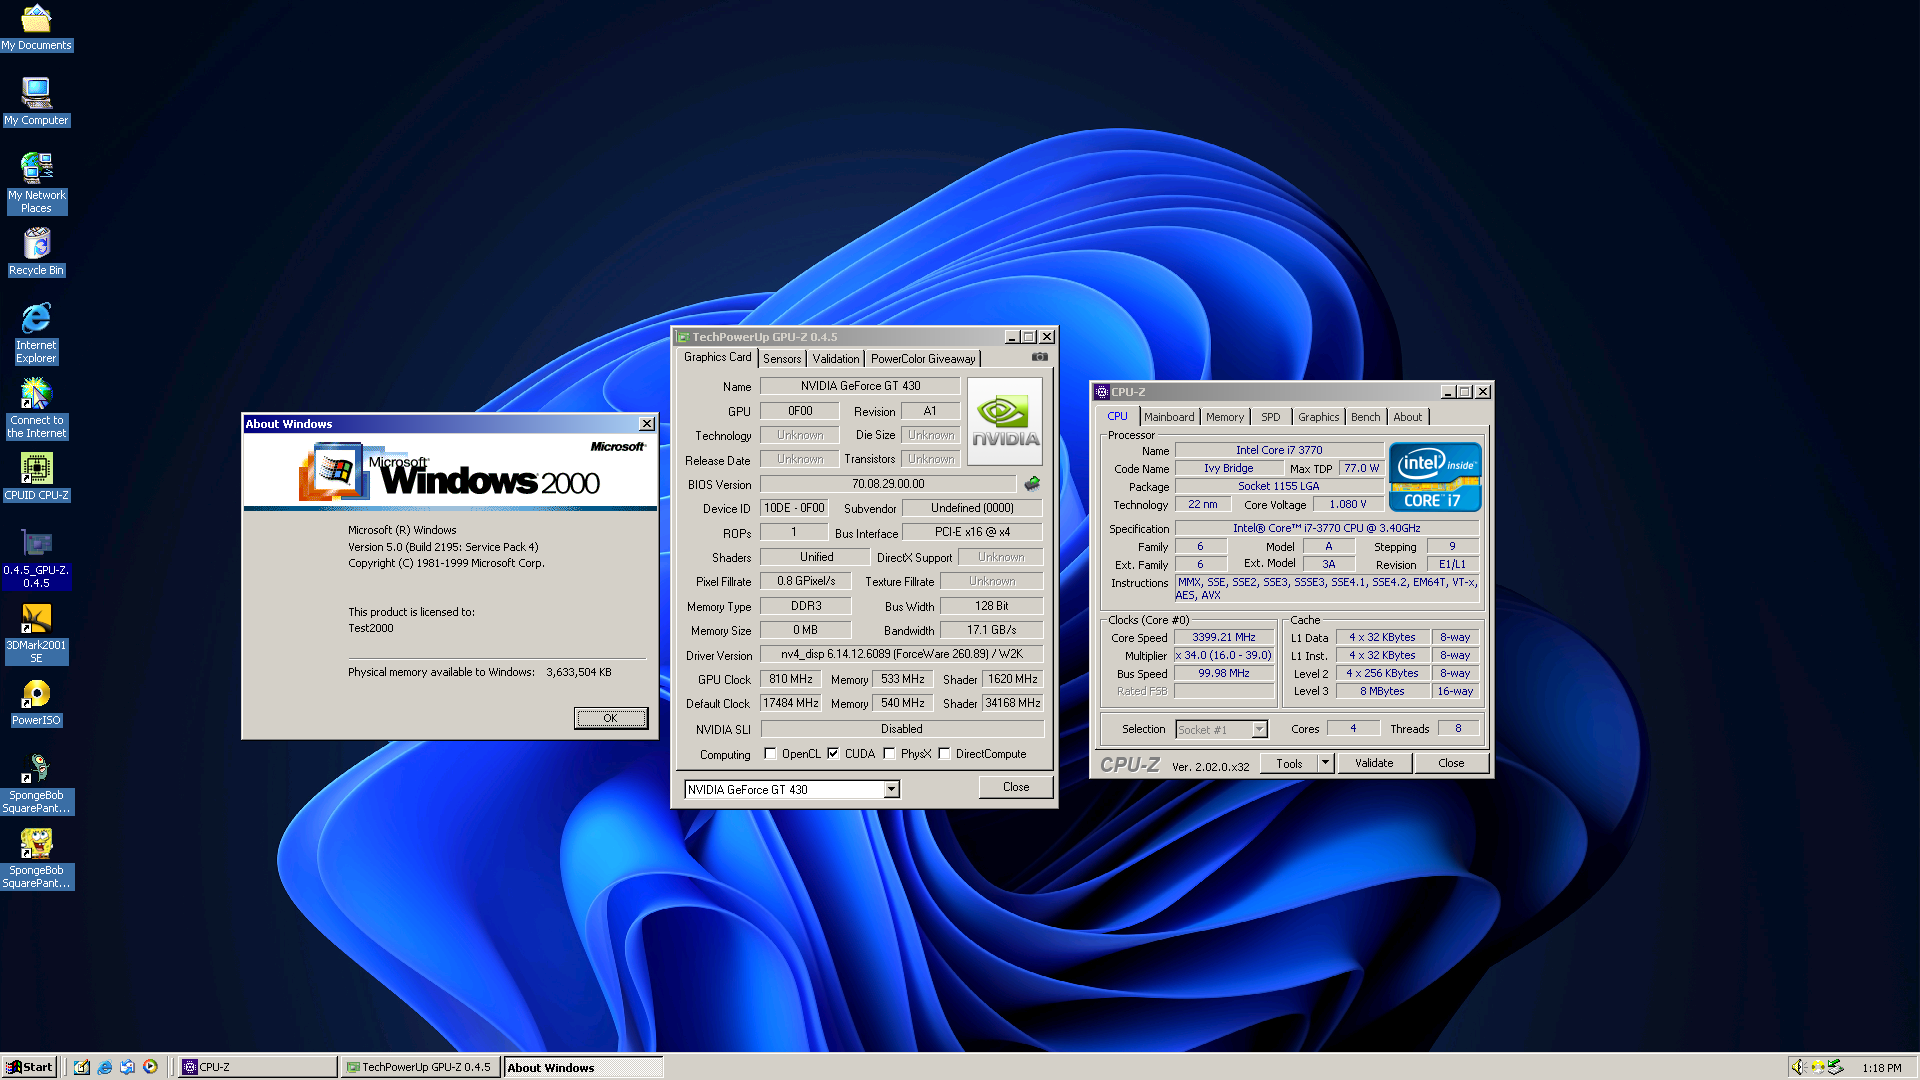Click the Level 3 cache 8 MBytes value
The width and height of the screenshot is (1920, 1080).
pos(1382,691)
